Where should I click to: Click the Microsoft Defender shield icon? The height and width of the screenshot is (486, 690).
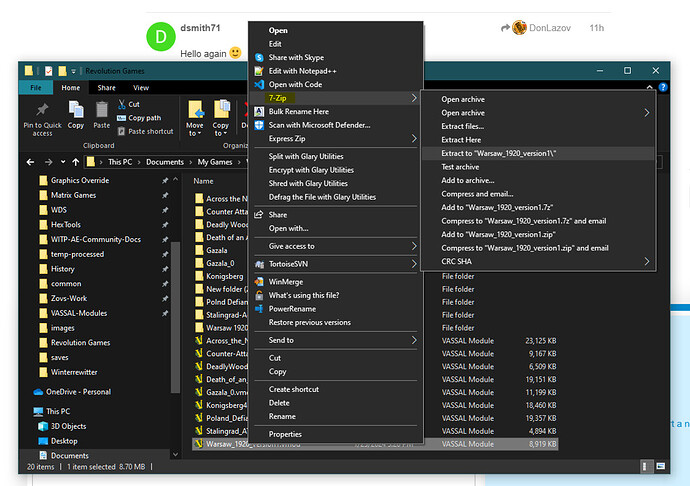pyautogui.click(x=259, y=125)
